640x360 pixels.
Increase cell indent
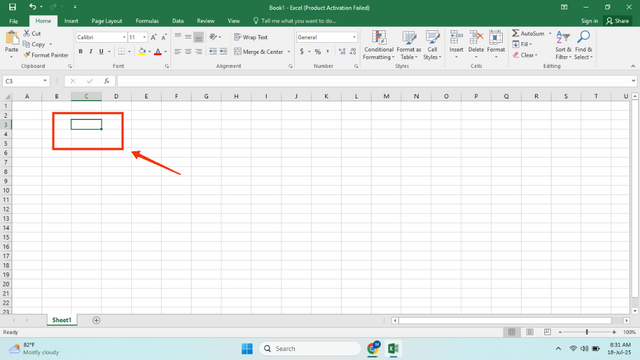point(223,51)
